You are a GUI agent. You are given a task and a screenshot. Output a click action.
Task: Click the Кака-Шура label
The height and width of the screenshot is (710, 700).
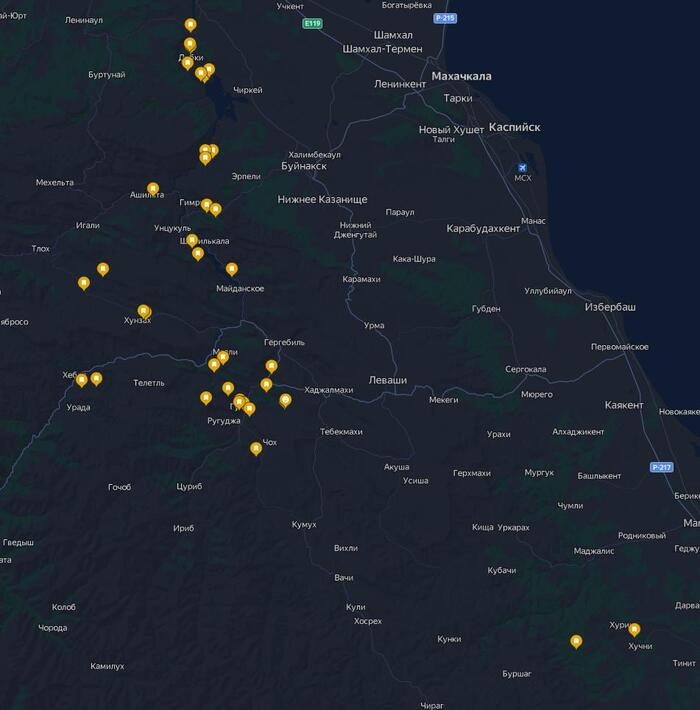(414, 259)
